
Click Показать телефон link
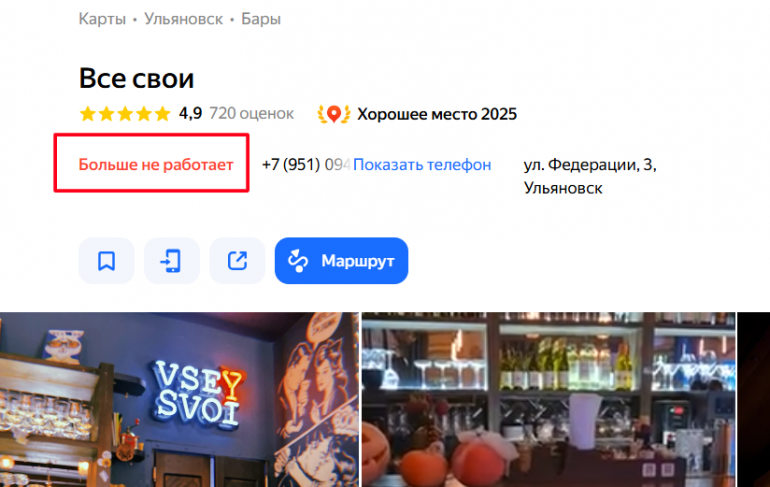422,164
